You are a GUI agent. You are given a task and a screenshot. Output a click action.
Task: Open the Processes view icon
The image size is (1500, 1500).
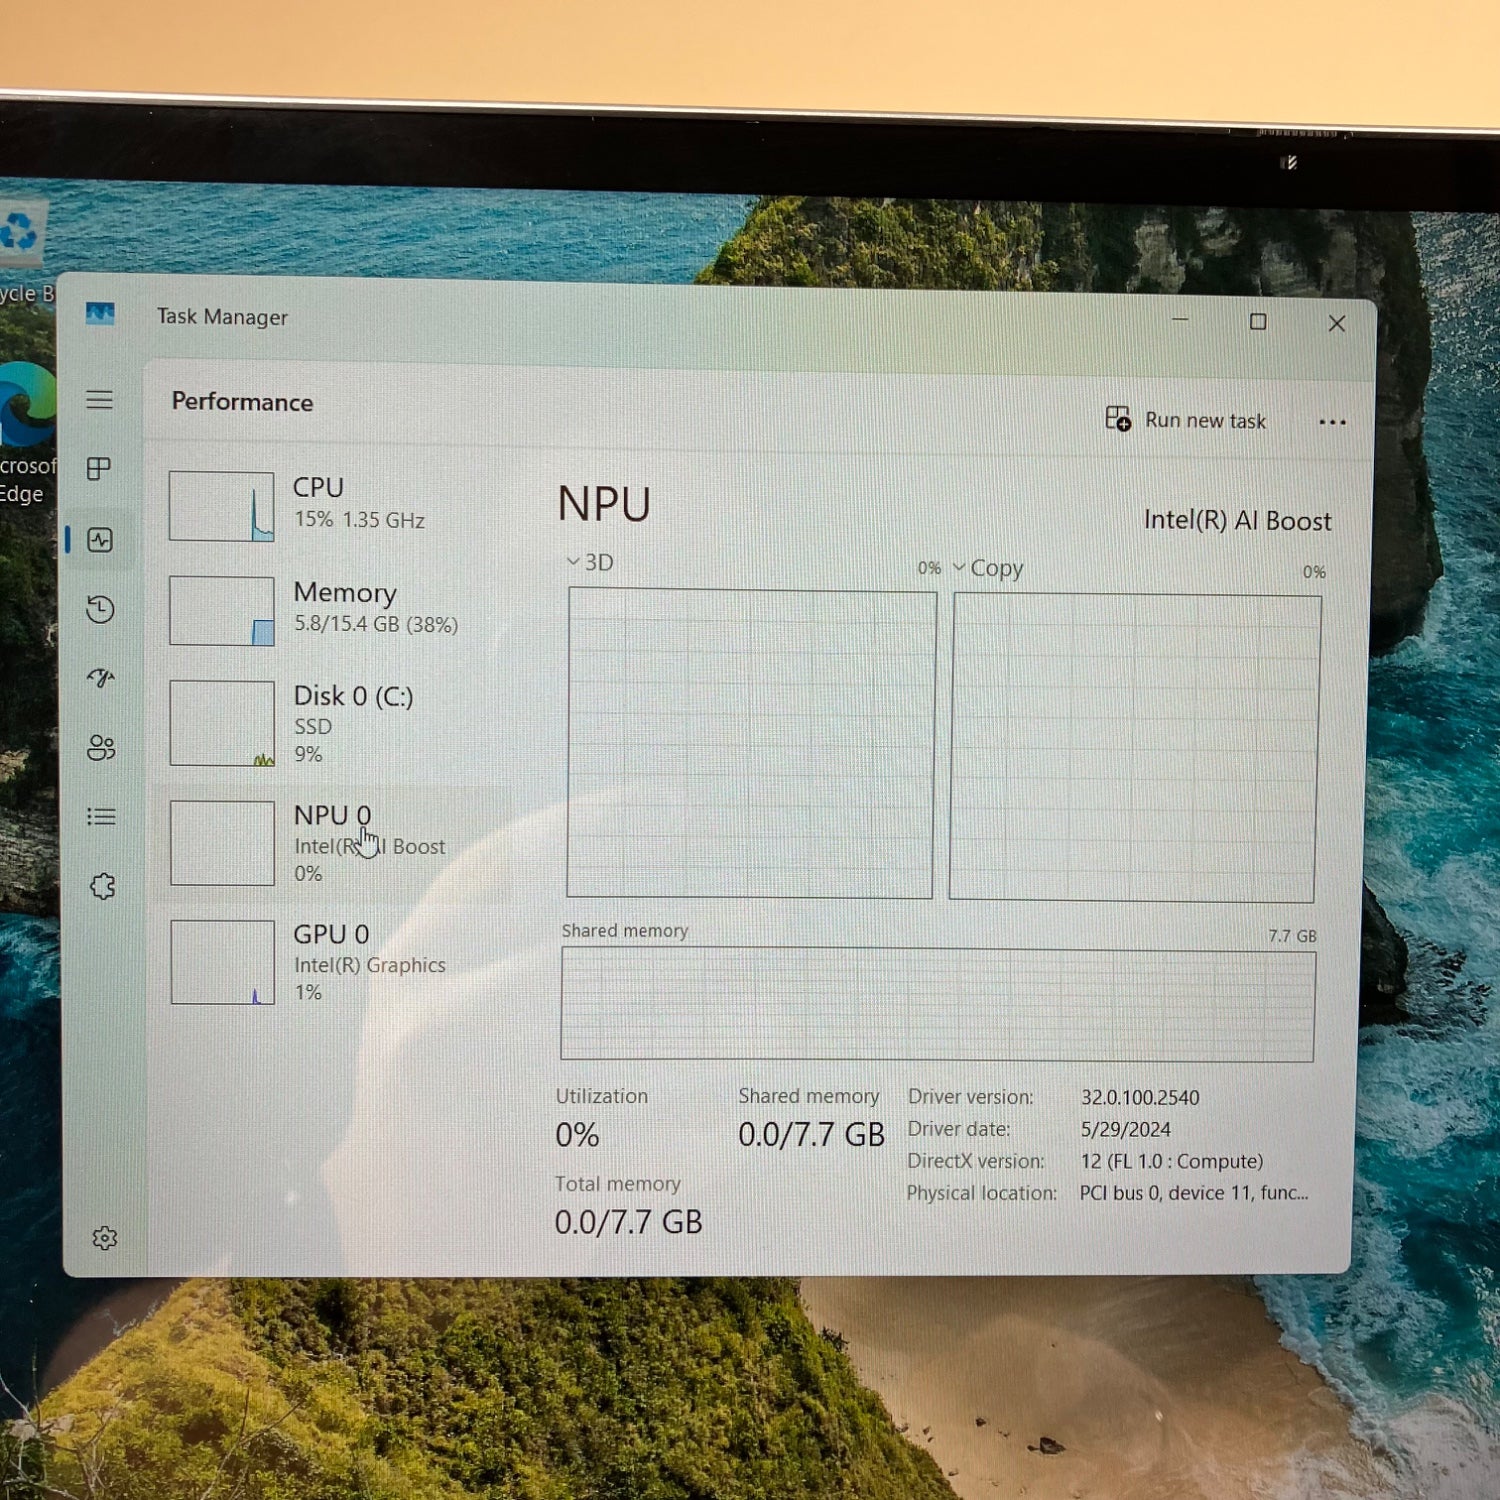click(x=100, y=468)
